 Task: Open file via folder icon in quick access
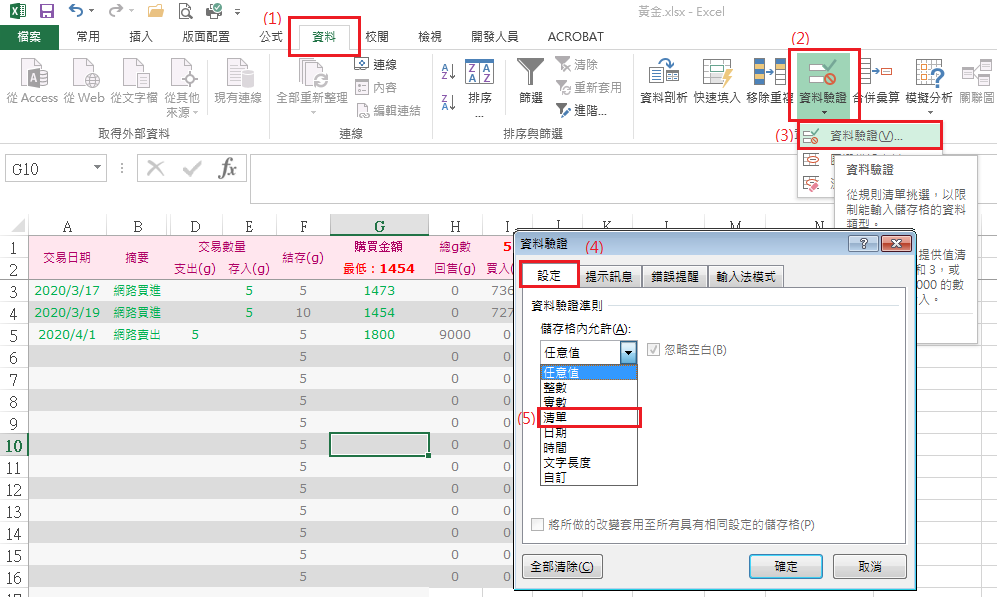[x=155, y=11]
